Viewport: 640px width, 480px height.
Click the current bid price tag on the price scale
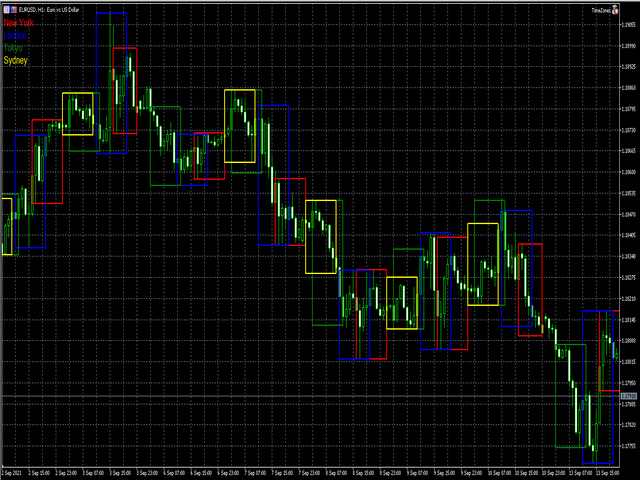click(629, 396)
